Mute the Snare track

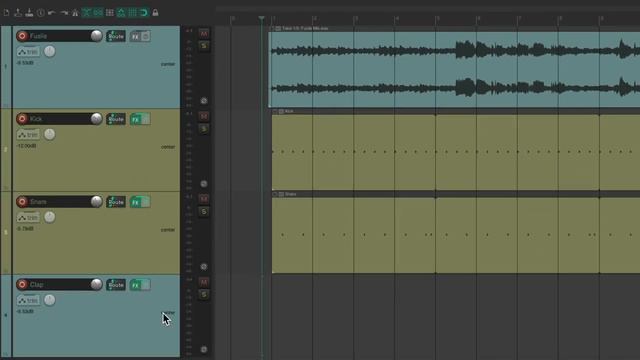pyautogui.click(x=204, y=199)
